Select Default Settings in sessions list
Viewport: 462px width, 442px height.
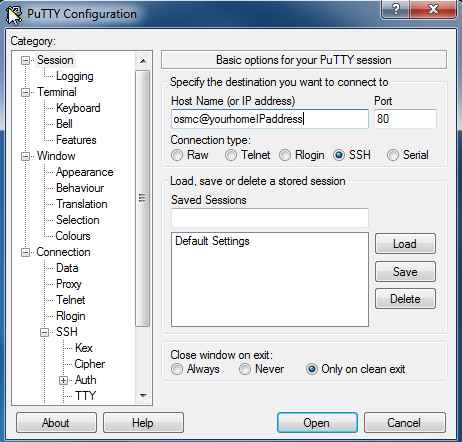212,241
